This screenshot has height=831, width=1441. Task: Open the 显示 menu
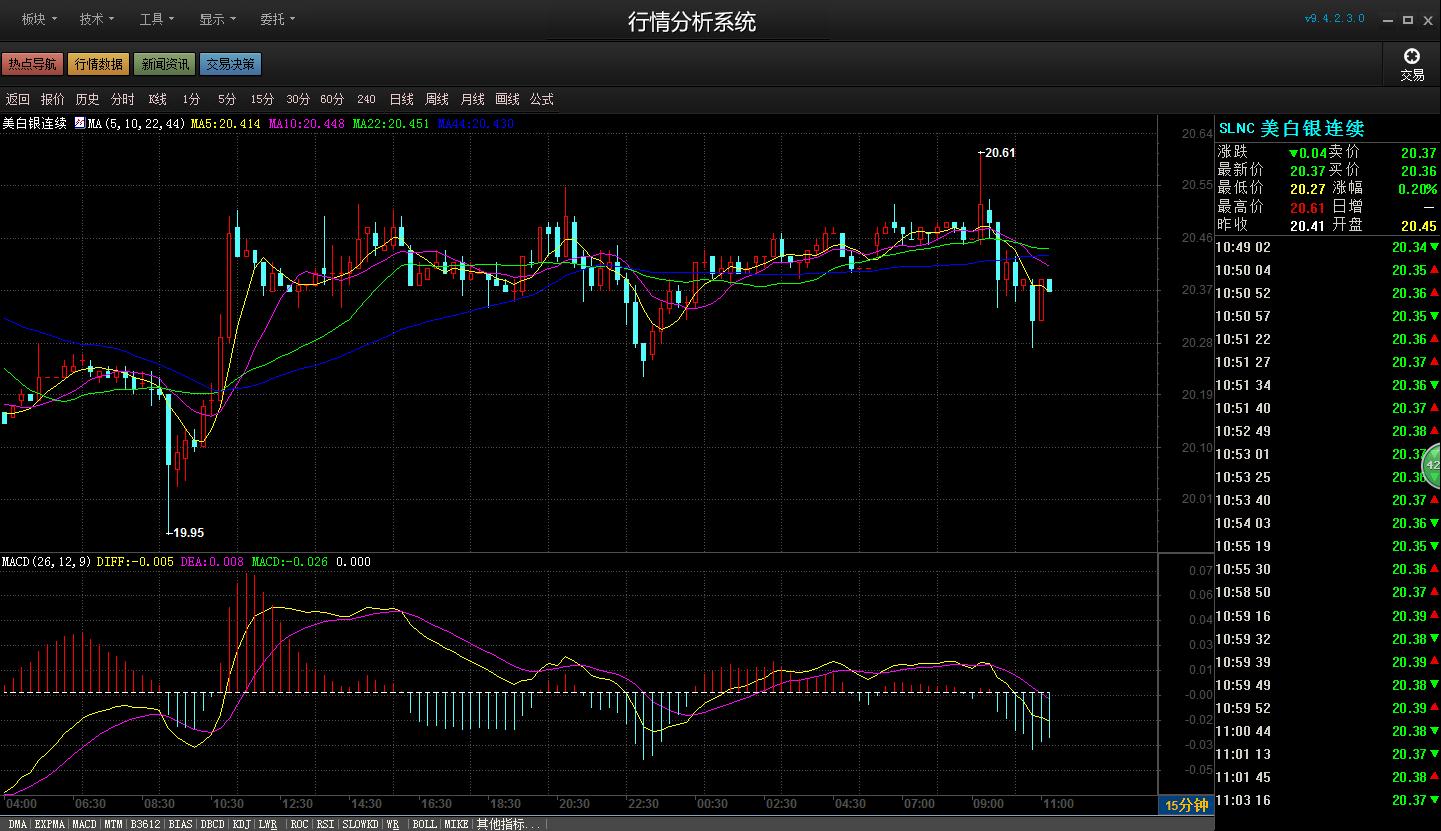click(x=217, y=19)
